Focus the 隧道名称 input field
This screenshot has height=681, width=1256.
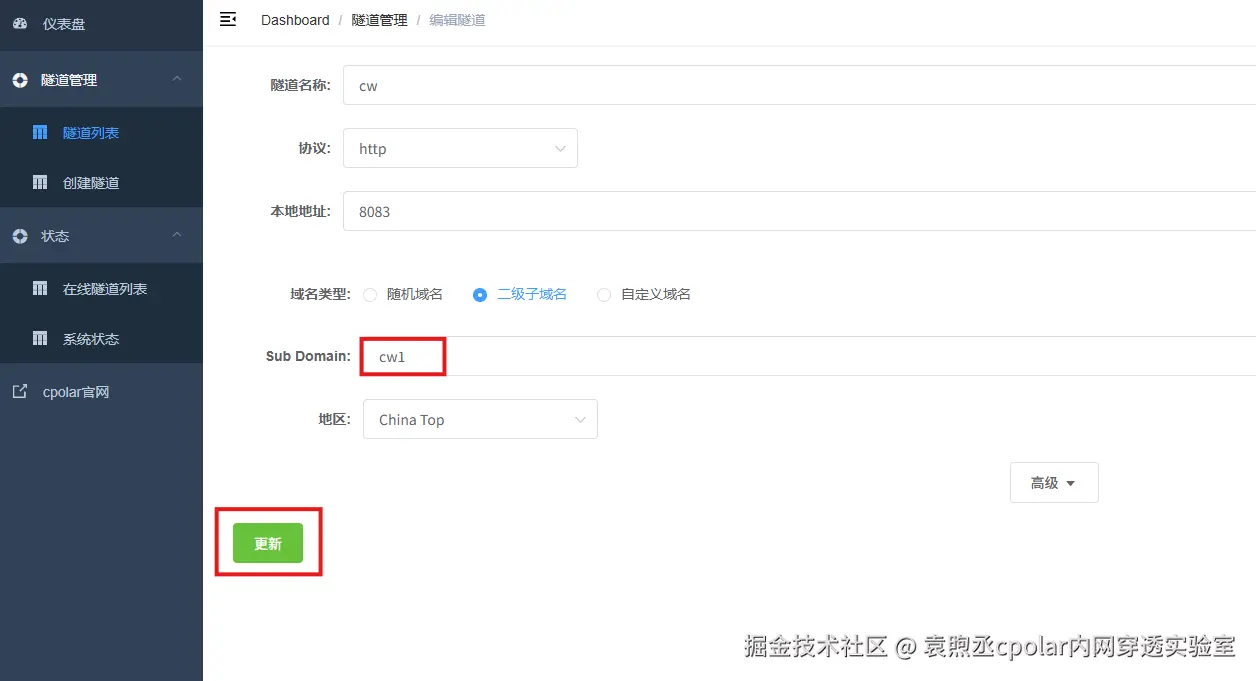[799, 85]
